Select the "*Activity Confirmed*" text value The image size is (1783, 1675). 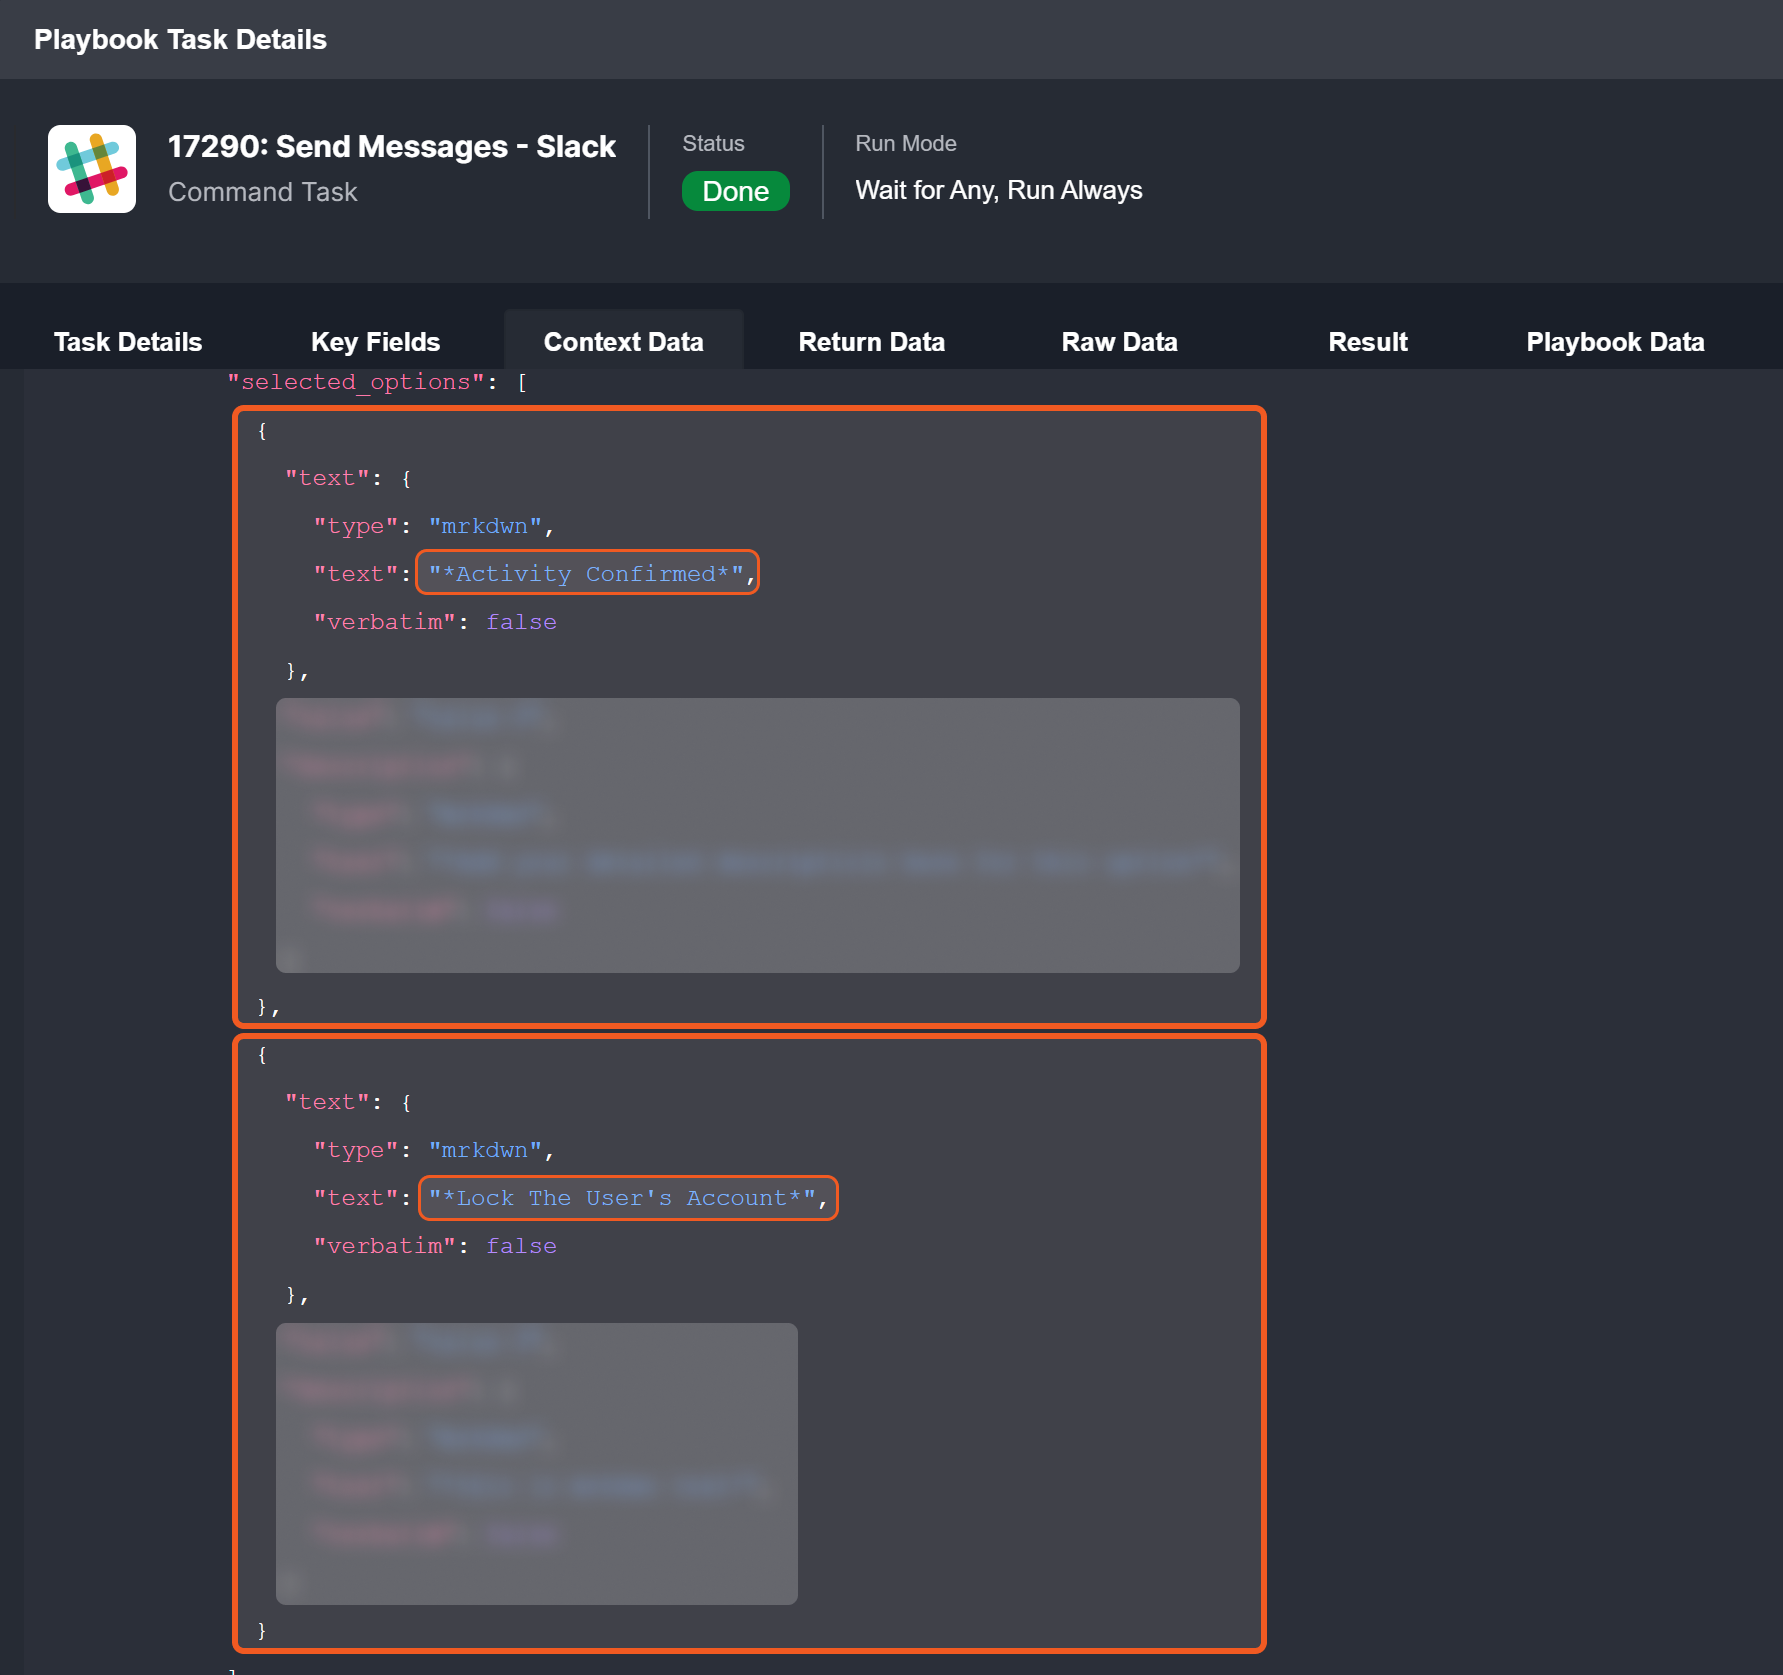[x=586, y=573]
